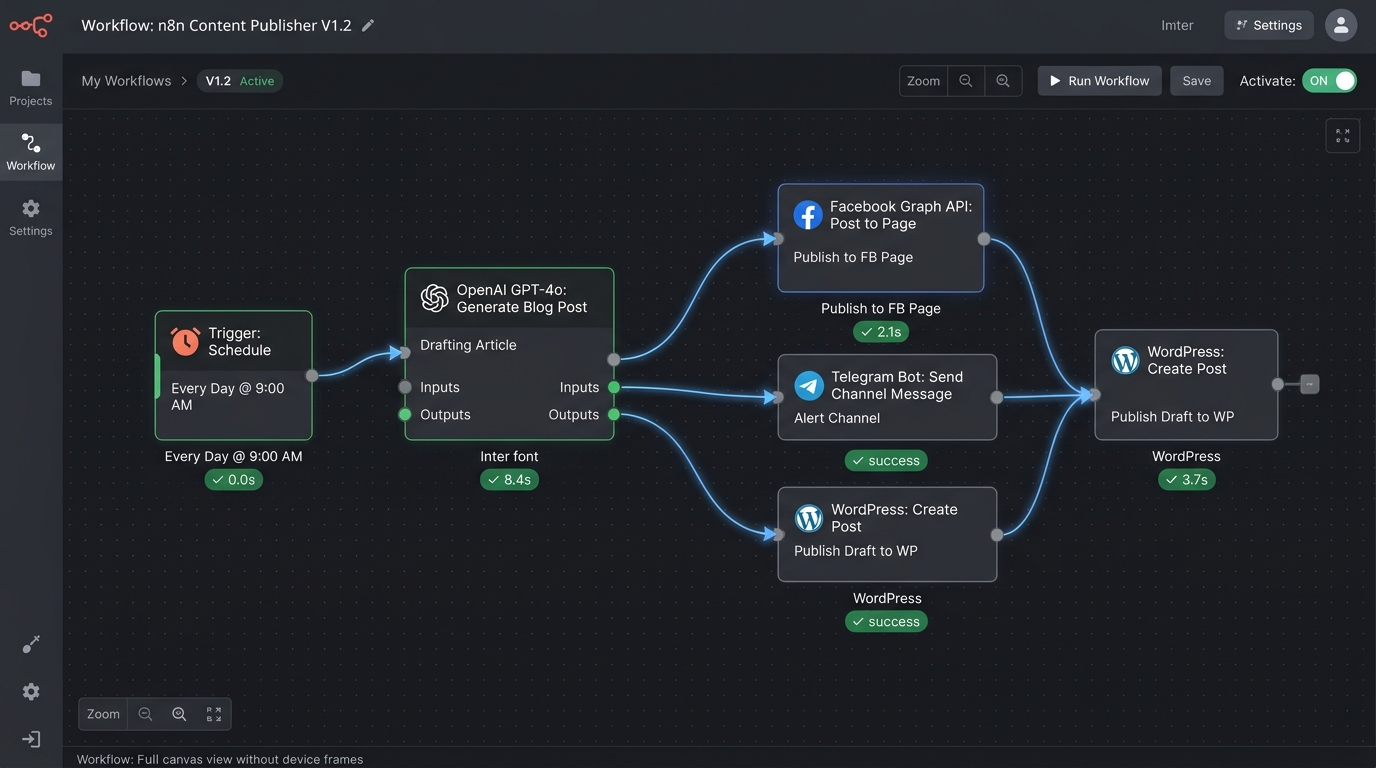Click zoom in in bottom zoom bar

(179, 714)
